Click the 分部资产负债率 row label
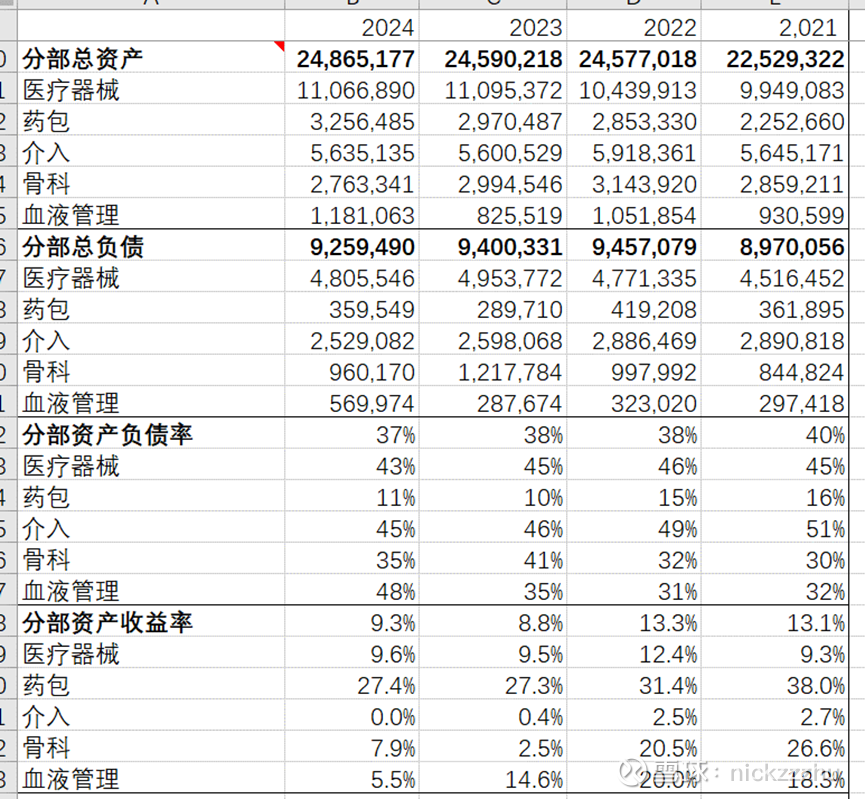The width and height of the screenshot is (865, 799). pyautogui.click(x=108, y=435)
